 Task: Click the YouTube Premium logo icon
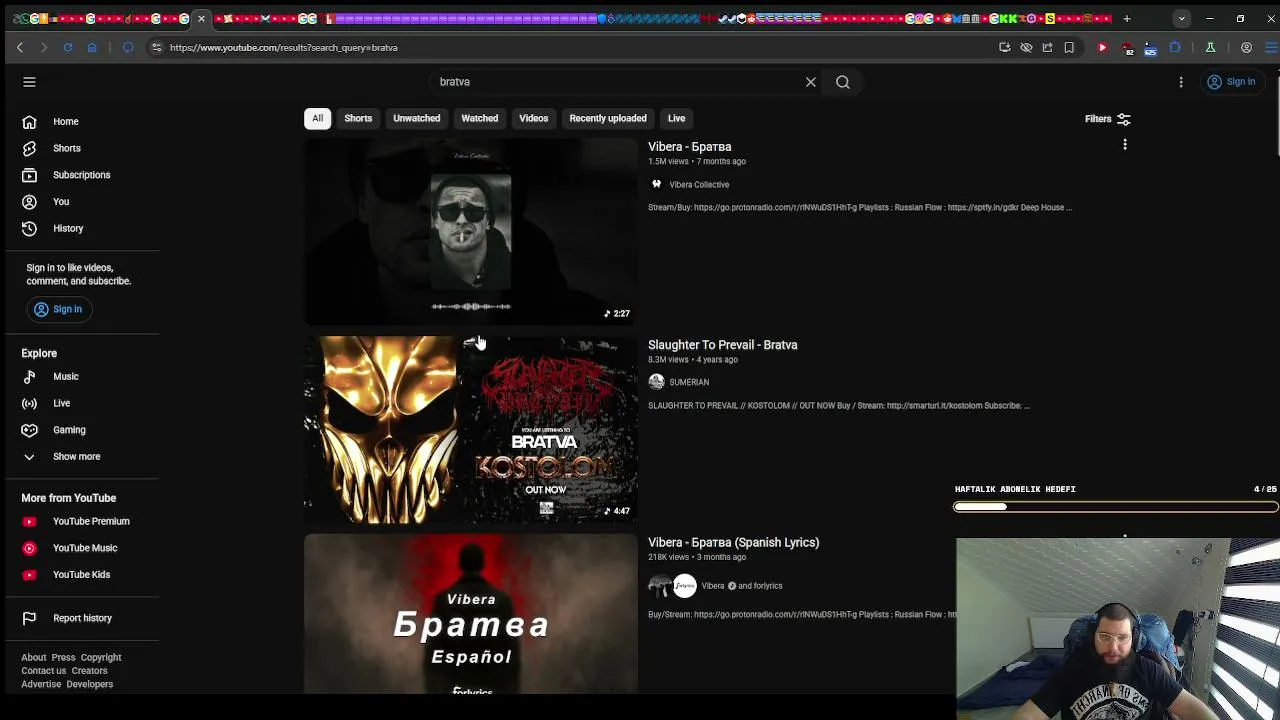click(29, 521)
